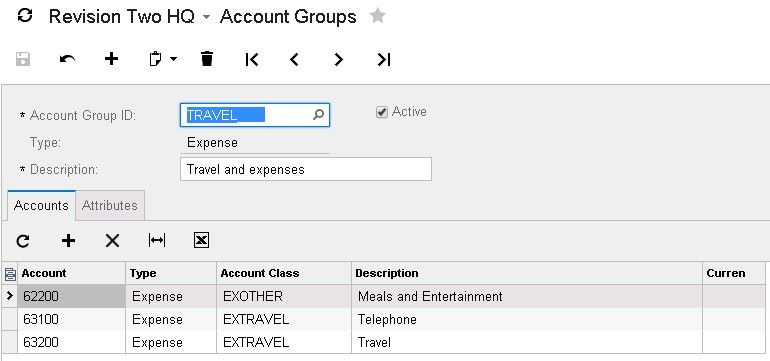
Task: Click the EXOTHER account class cell
Action: click(x=284, y=296)
